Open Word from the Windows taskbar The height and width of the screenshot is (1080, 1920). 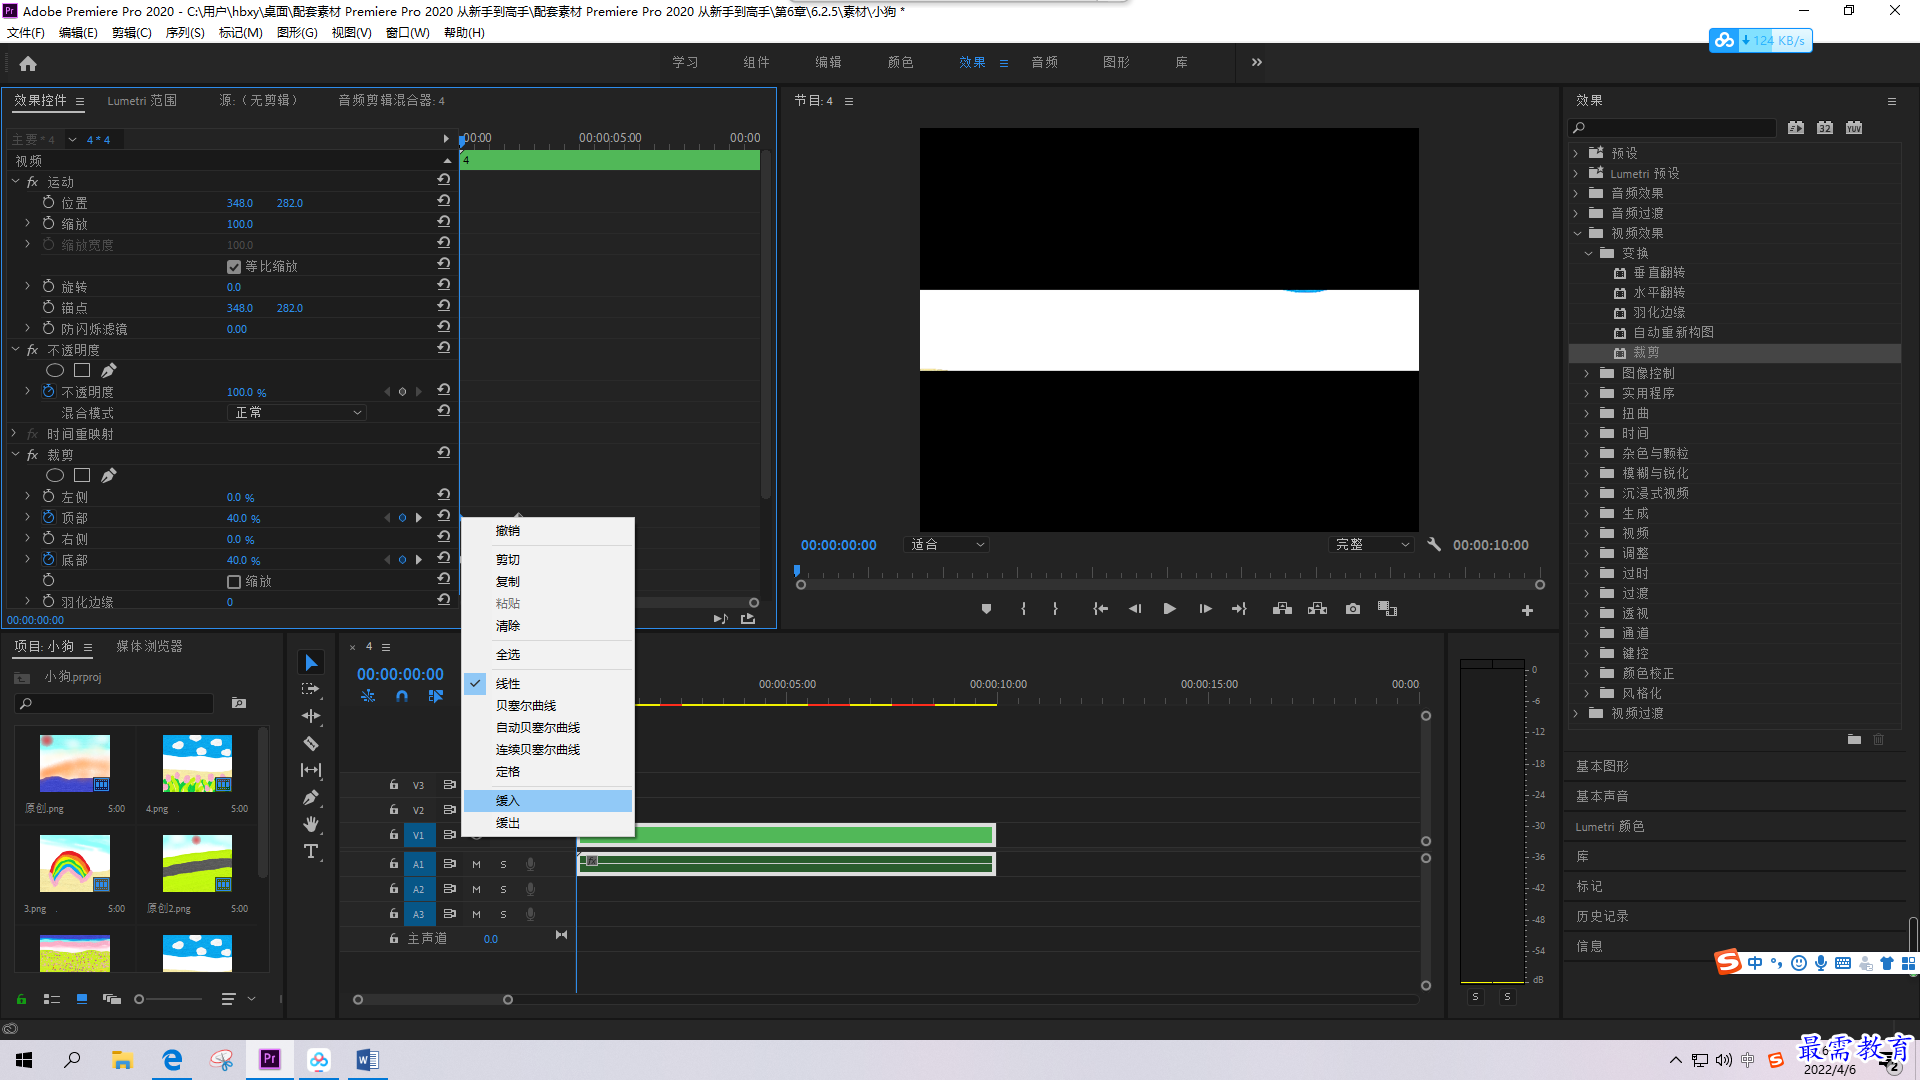(367, 1060)
